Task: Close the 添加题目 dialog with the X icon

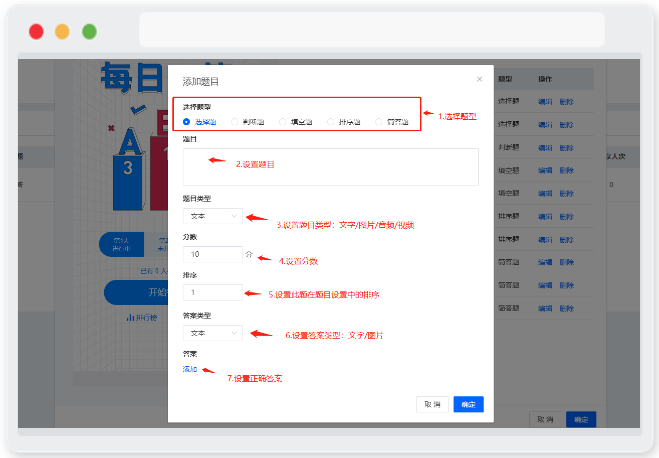Action: point(480,79)
